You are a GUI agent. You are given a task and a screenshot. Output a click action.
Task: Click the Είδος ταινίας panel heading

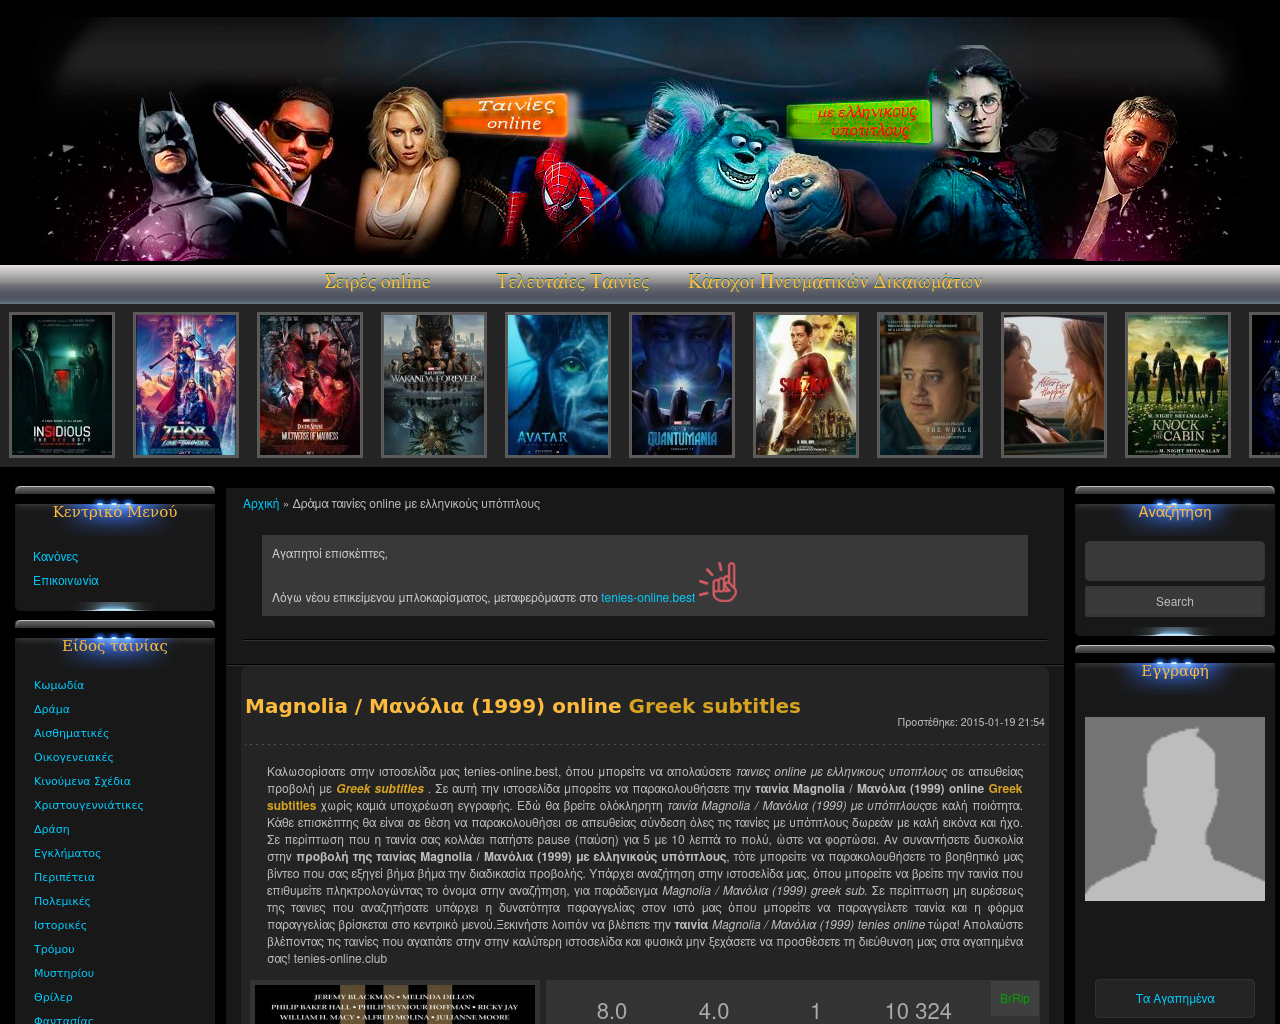click(x=115, y=646)
